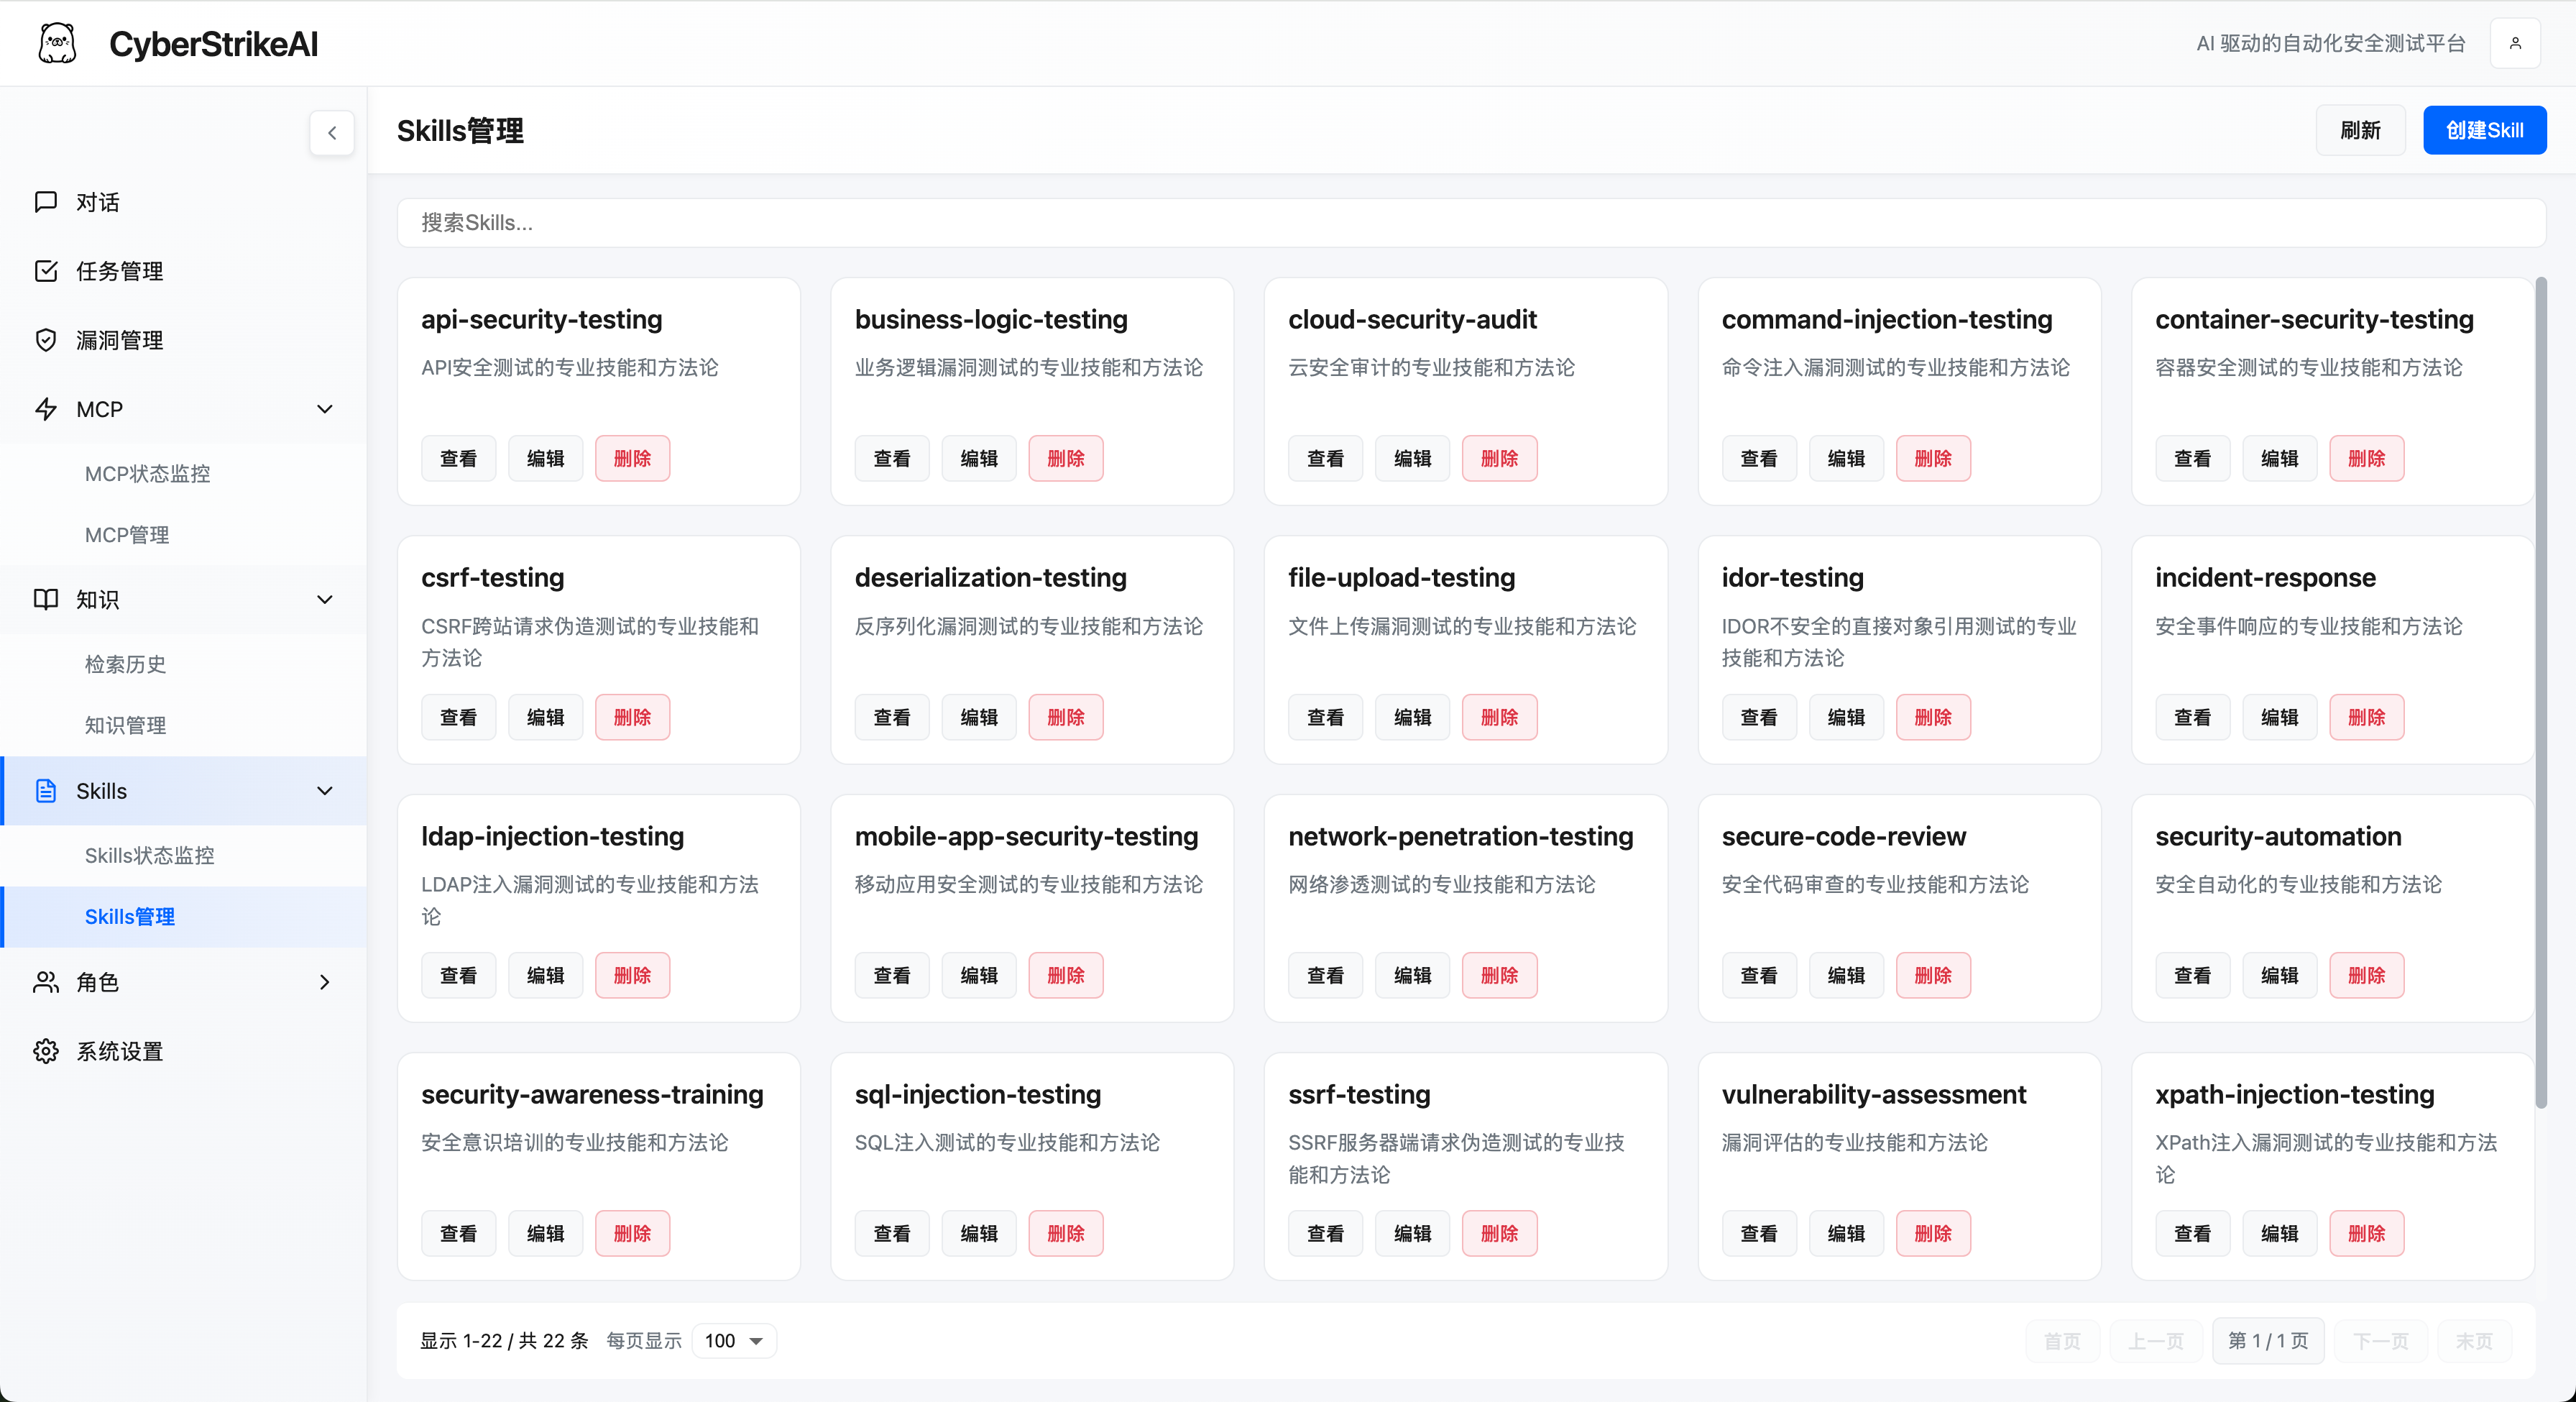
Task: Collapse the MCP menu chevron
Action: pos(325,409)
